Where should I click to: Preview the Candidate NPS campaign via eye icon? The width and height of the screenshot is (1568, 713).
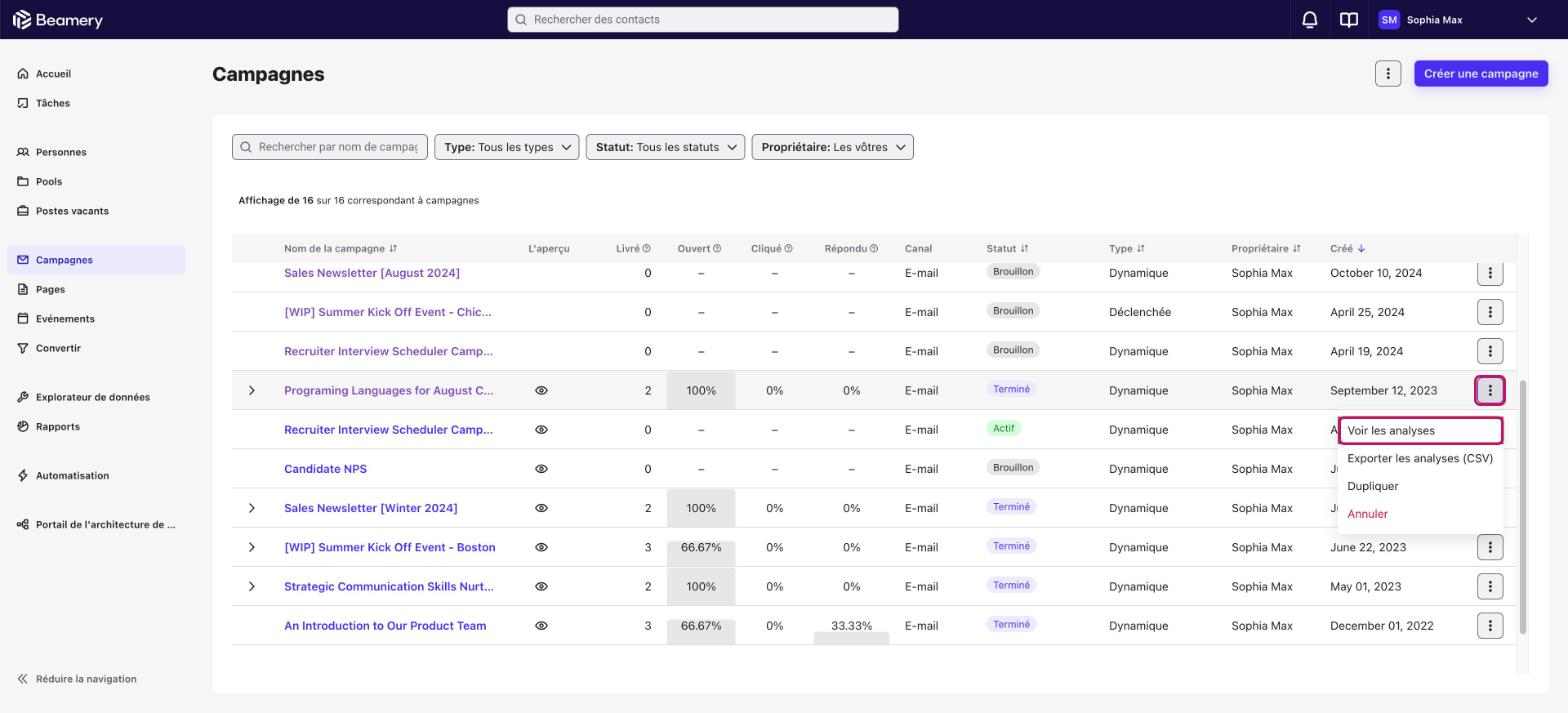(x=541, y=469)
